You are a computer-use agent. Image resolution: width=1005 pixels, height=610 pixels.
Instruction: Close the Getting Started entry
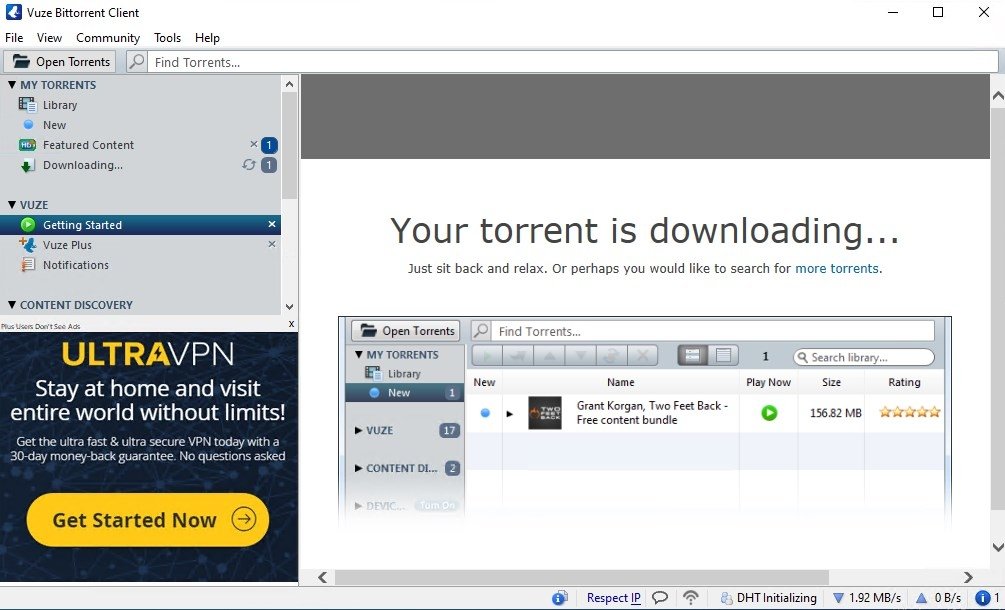click(272, 224)
